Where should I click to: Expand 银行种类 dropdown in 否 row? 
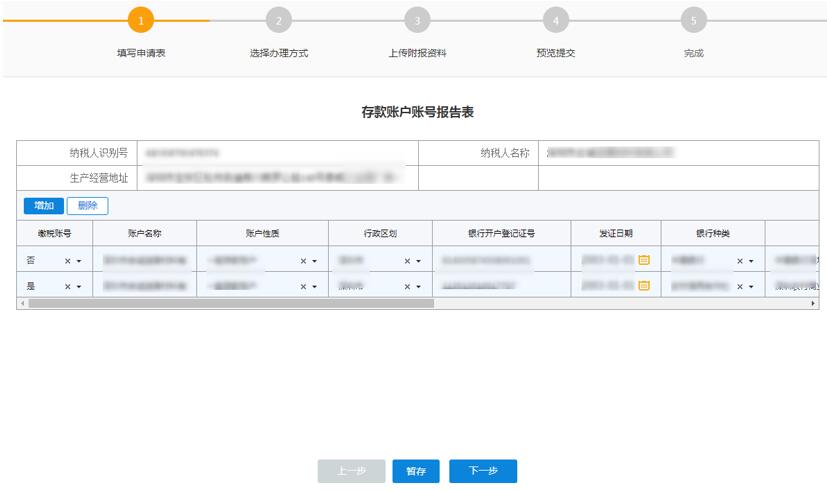(x=752, y=261)
